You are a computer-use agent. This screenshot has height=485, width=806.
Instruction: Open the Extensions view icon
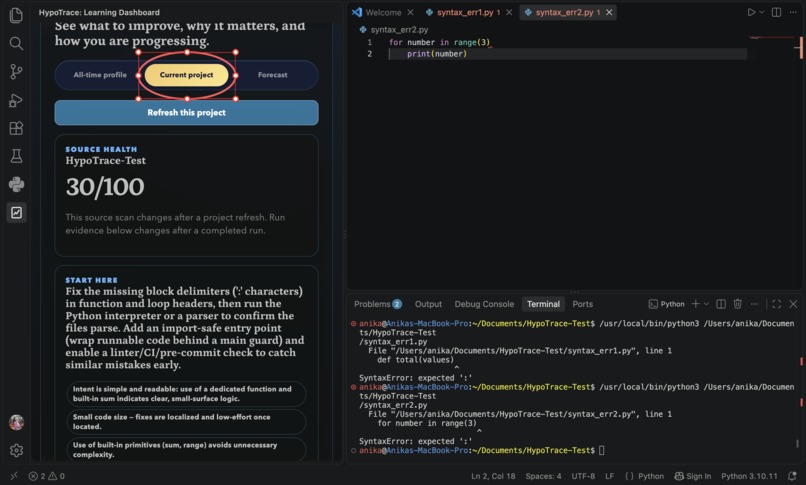(x=16, y=128)
